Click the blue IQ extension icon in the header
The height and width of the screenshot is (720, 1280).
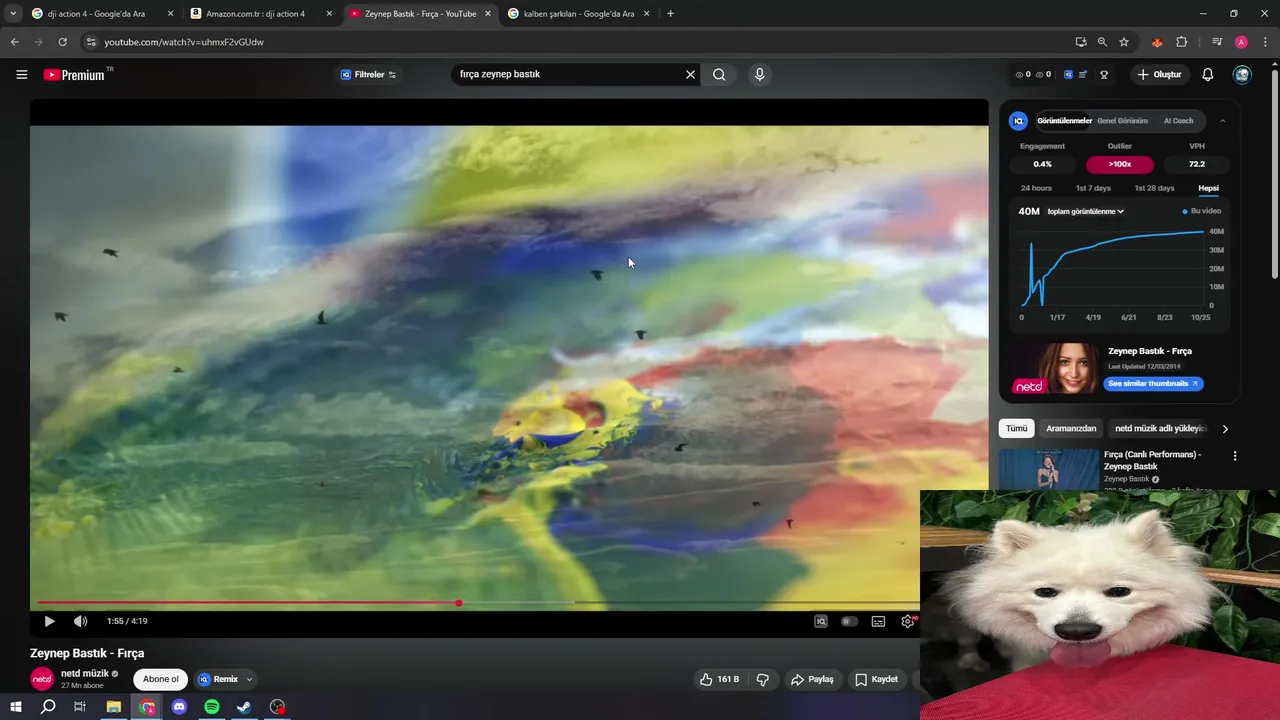pos(1068,74)
